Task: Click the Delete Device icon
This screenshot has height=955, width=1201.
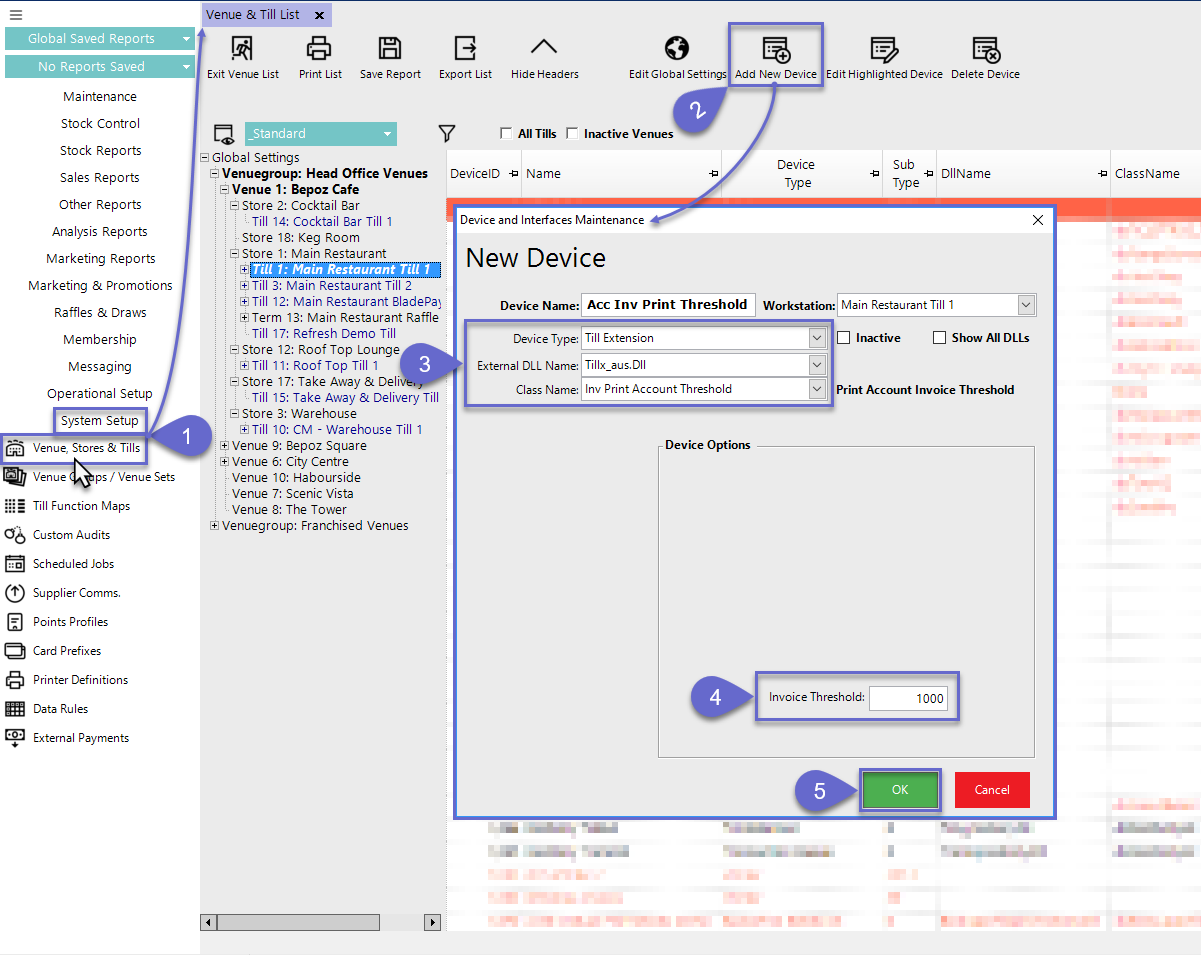Action: pyautogui.click(x=985, y=49)
